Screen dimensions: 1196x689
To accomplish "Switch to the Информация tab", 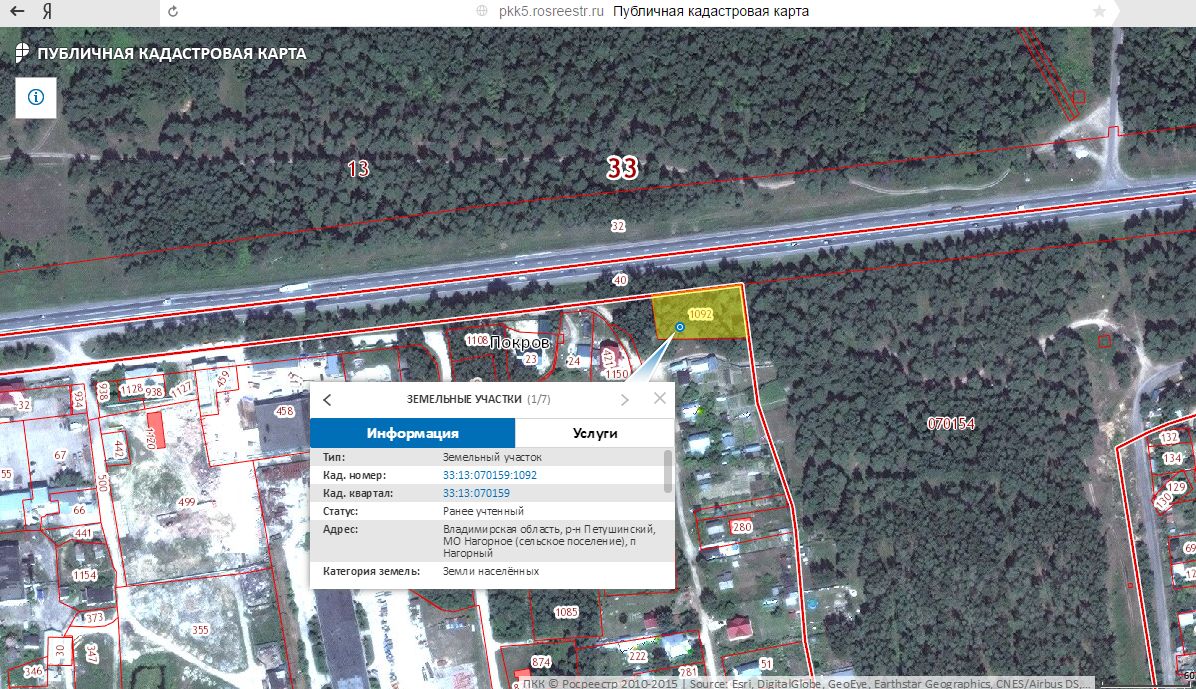I will point(413,433).
